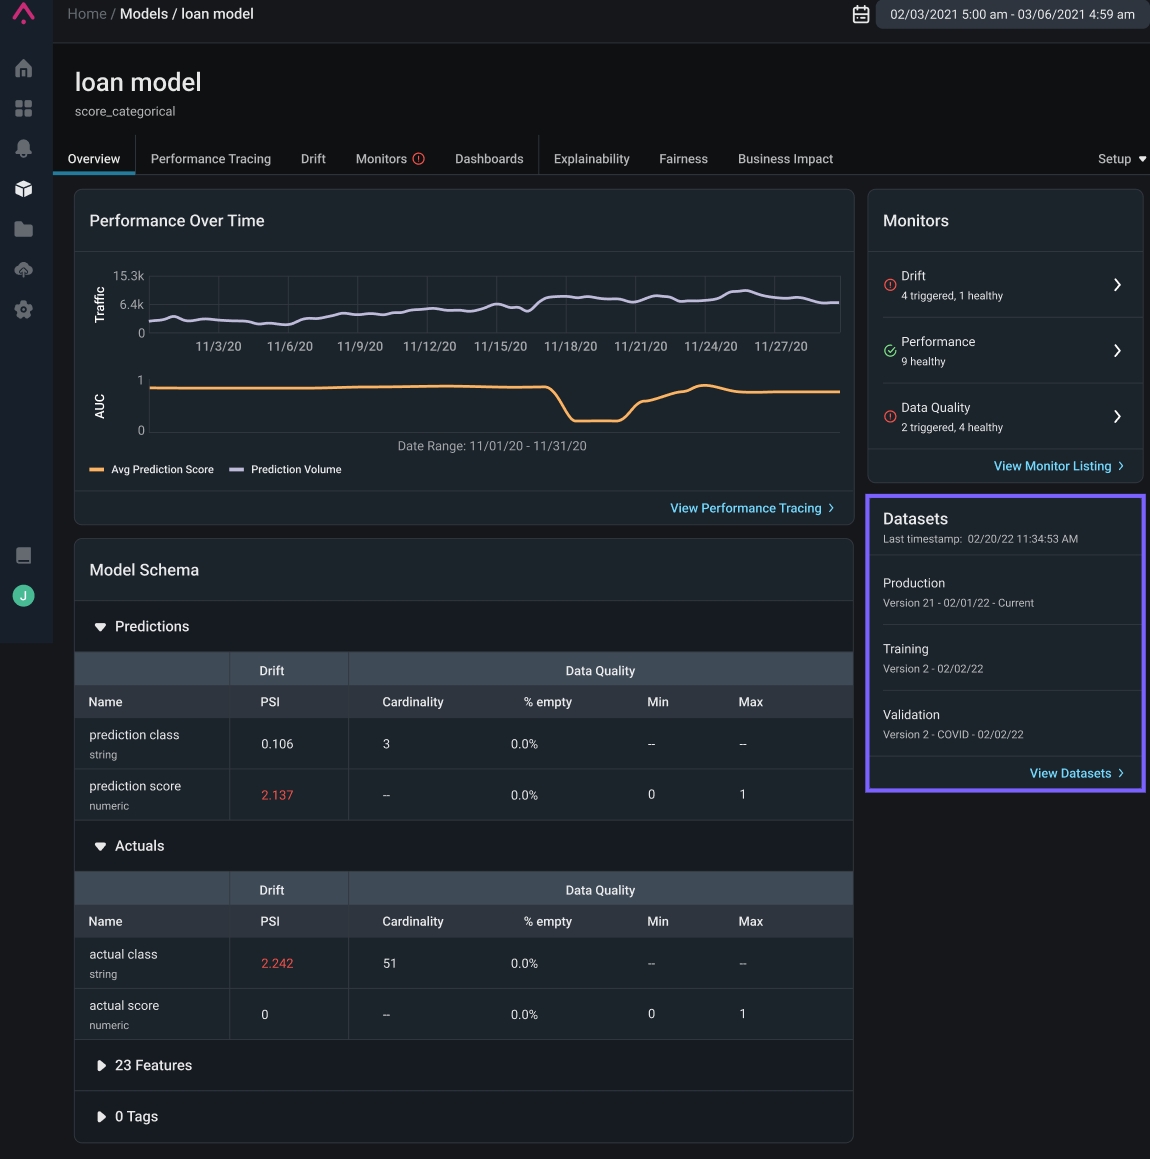The image size is (1150, 1159).
Task: Click the user avatar J
Action: tap(24, 596)
